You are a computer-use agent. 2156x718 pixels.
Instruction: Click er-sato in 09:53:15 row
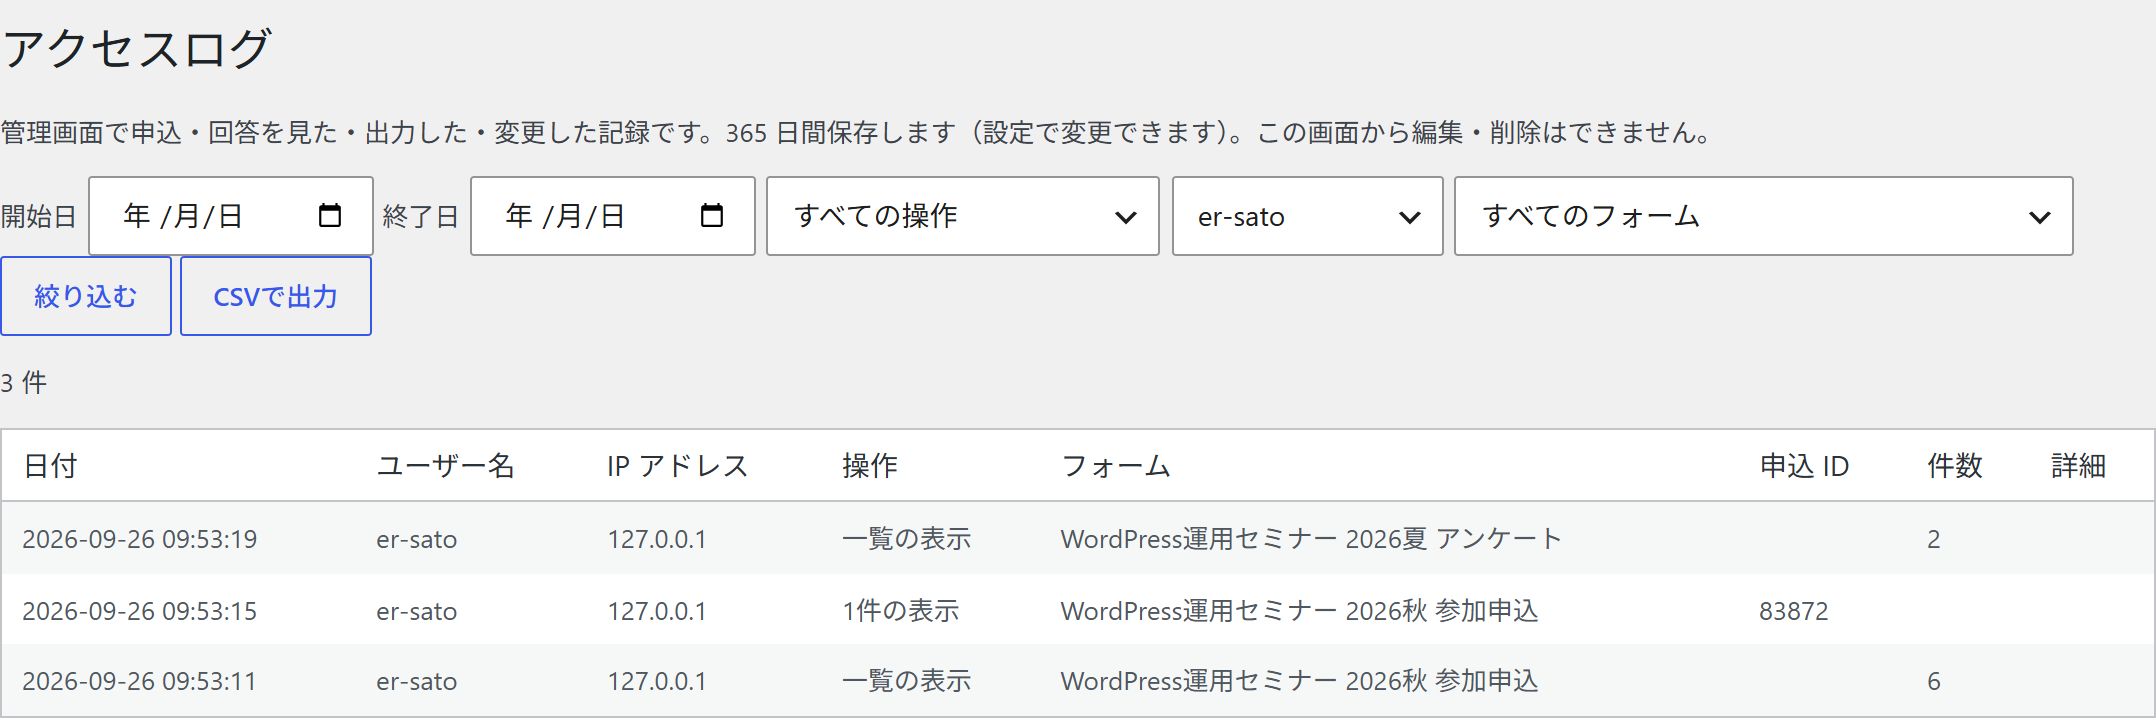(417, 612)
